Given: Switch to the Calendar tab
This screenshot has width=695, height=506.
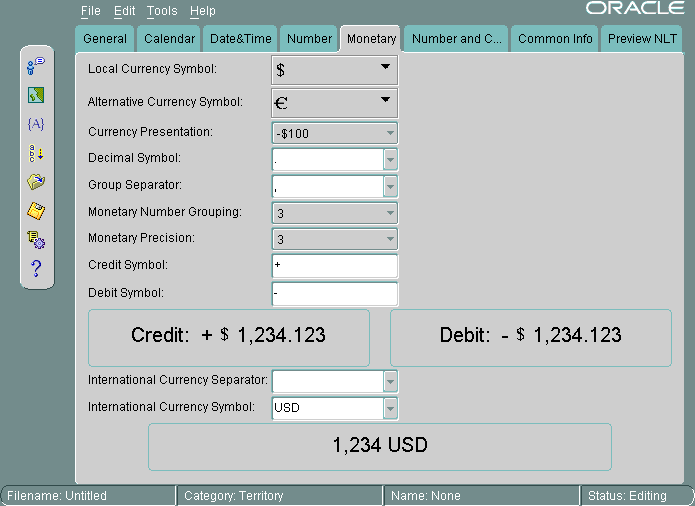Looking at the screenshot, I should pos(169,39).
